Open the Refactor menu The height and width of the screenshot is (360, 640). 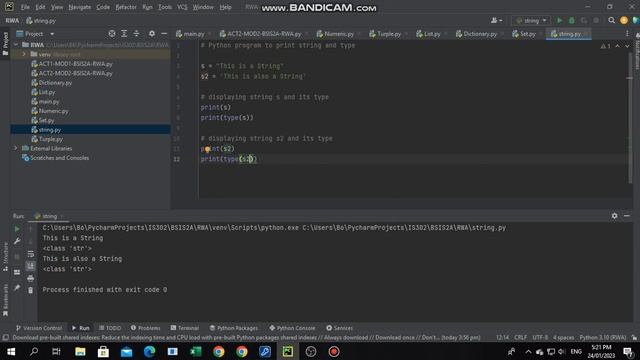[x=126, y=7]
